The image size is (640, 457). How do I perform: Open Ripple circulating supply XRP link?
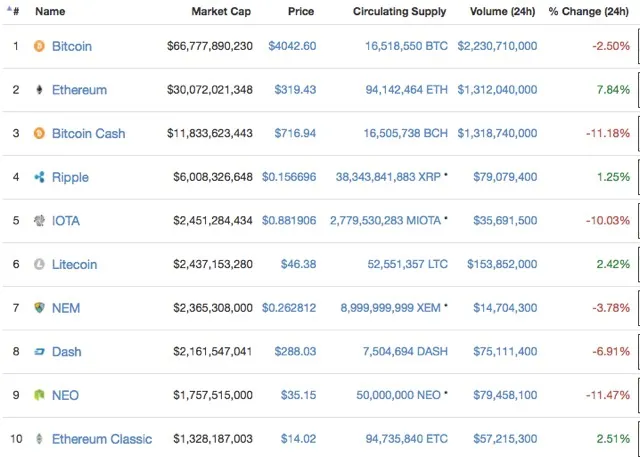(388, 177)
